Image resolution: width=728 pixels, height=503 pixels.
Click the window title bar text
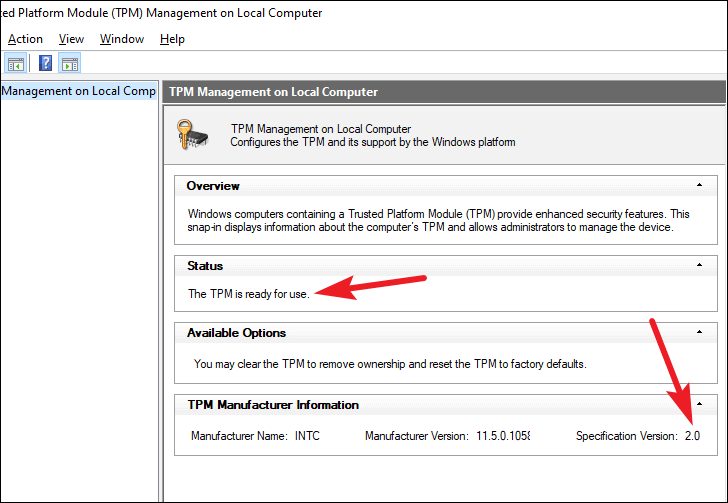161,13
